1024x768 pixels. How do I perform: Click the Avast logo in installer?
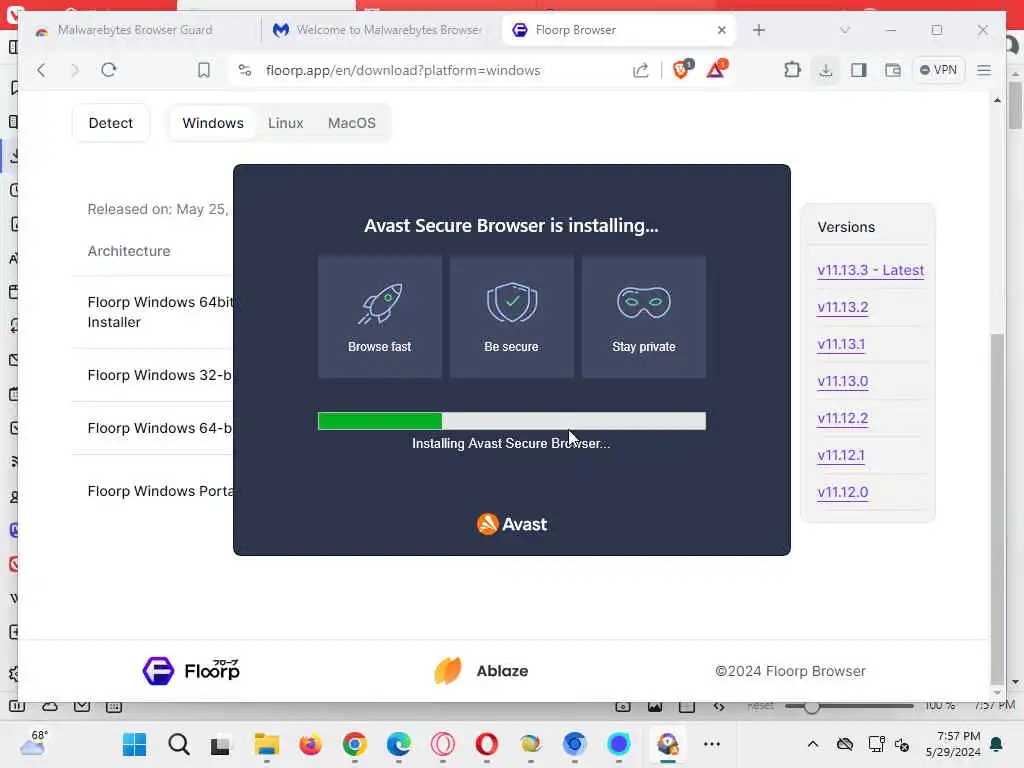tap(512, 524)
